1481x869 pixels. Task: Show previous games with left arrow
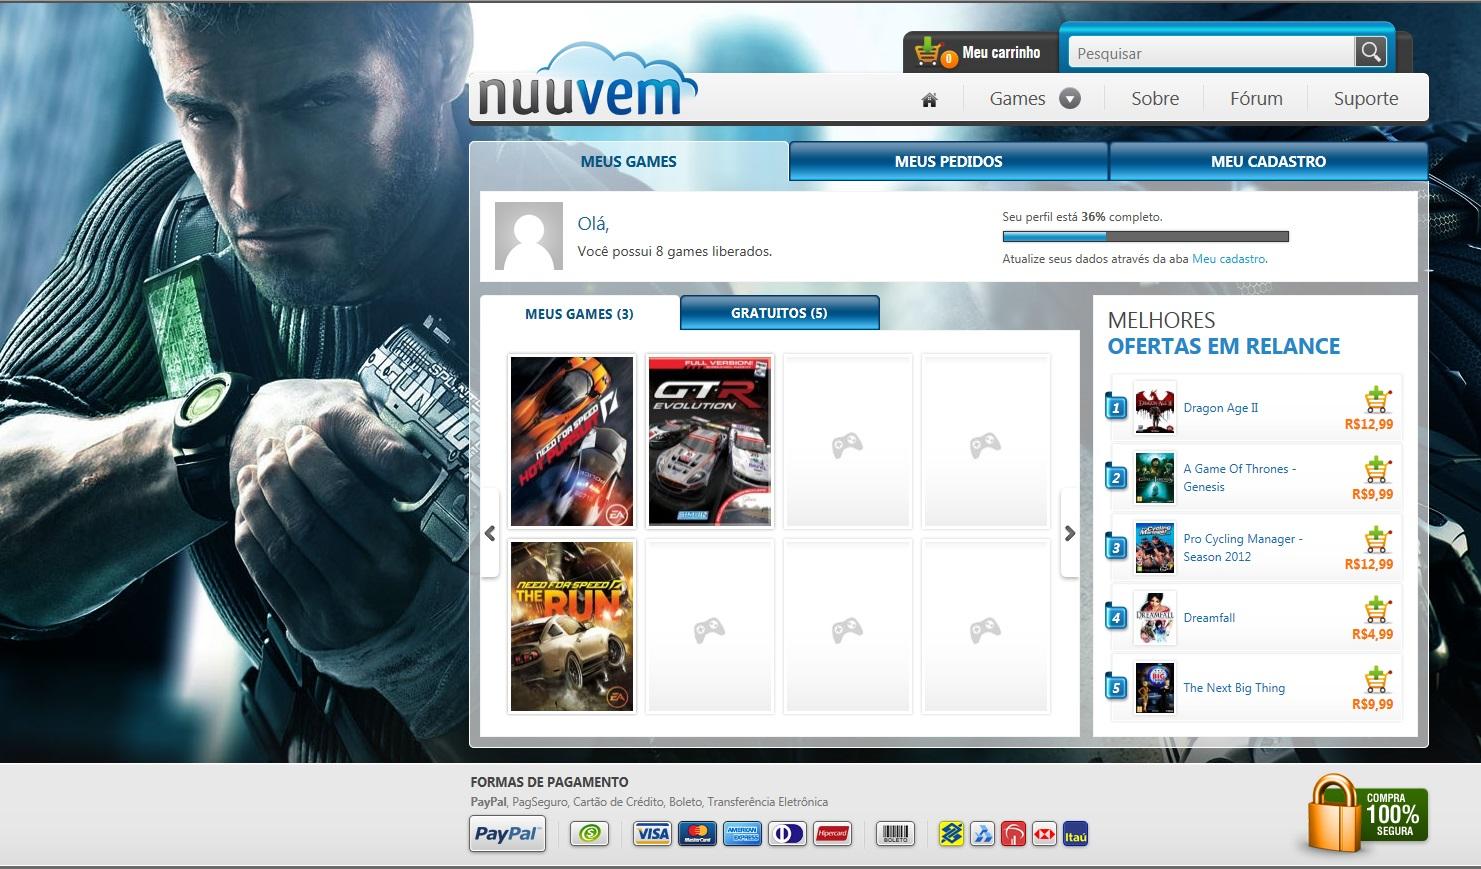point(490,533)
